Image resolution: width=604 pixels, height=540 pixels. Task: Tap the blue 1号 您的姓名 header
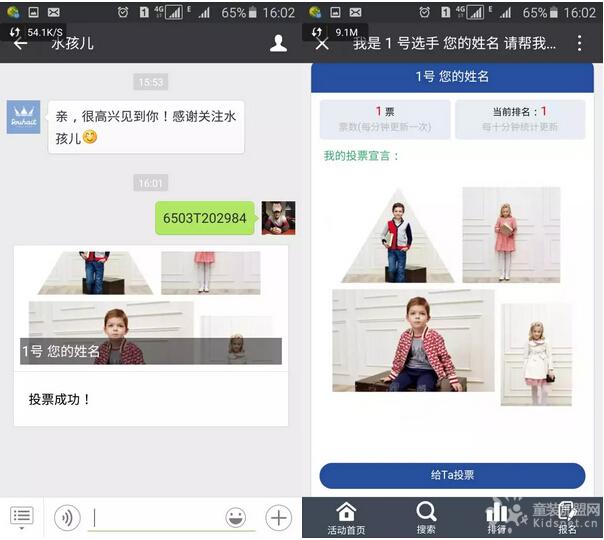tap(452, 77)
